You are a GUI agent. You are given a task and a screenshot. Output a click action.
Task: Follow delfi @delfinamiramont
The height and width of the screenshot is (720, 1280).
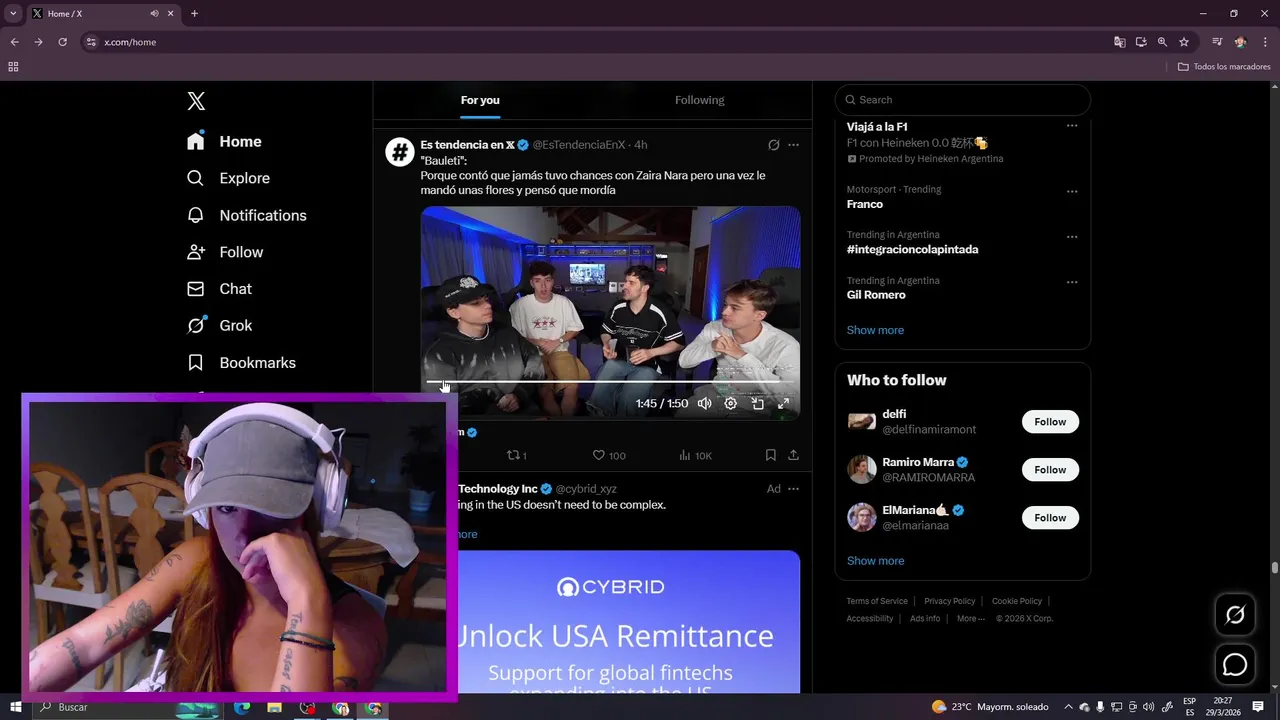tap(1050, 422)
